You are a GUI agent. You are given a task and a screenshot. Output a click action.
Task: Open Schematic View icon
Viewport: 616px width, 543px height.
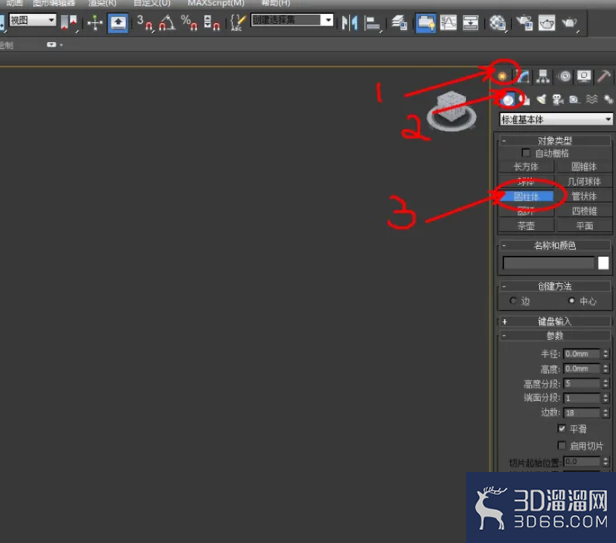point(470,22)
